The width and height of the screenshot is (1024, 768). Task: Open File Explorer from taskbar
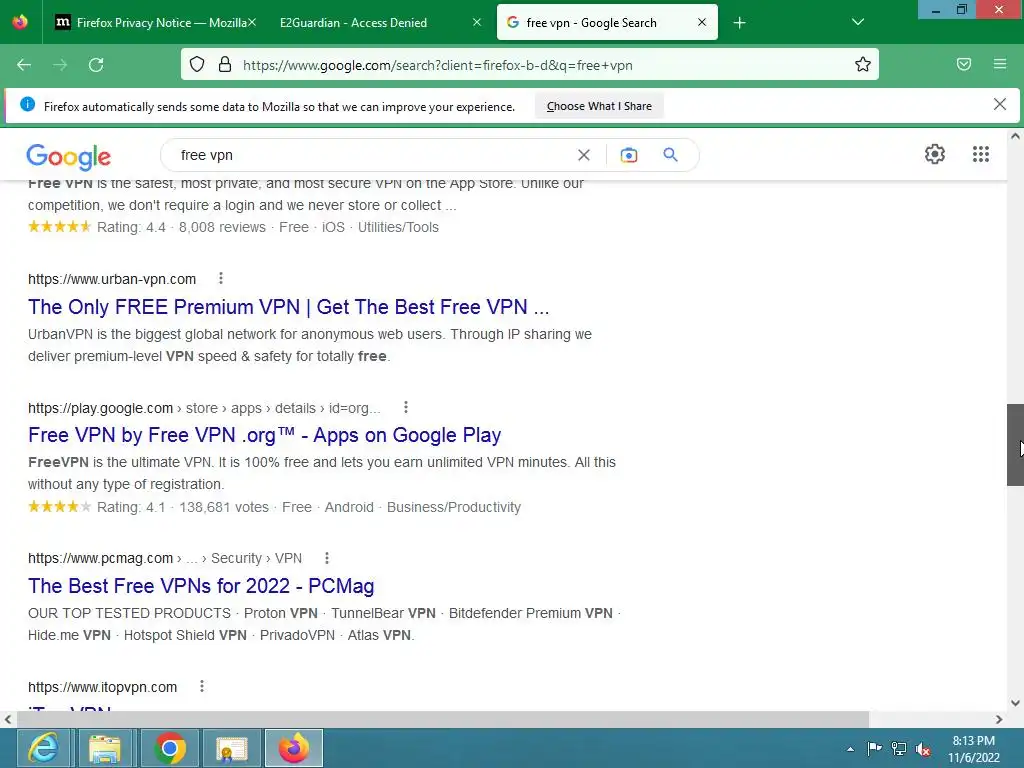(105, 748)
